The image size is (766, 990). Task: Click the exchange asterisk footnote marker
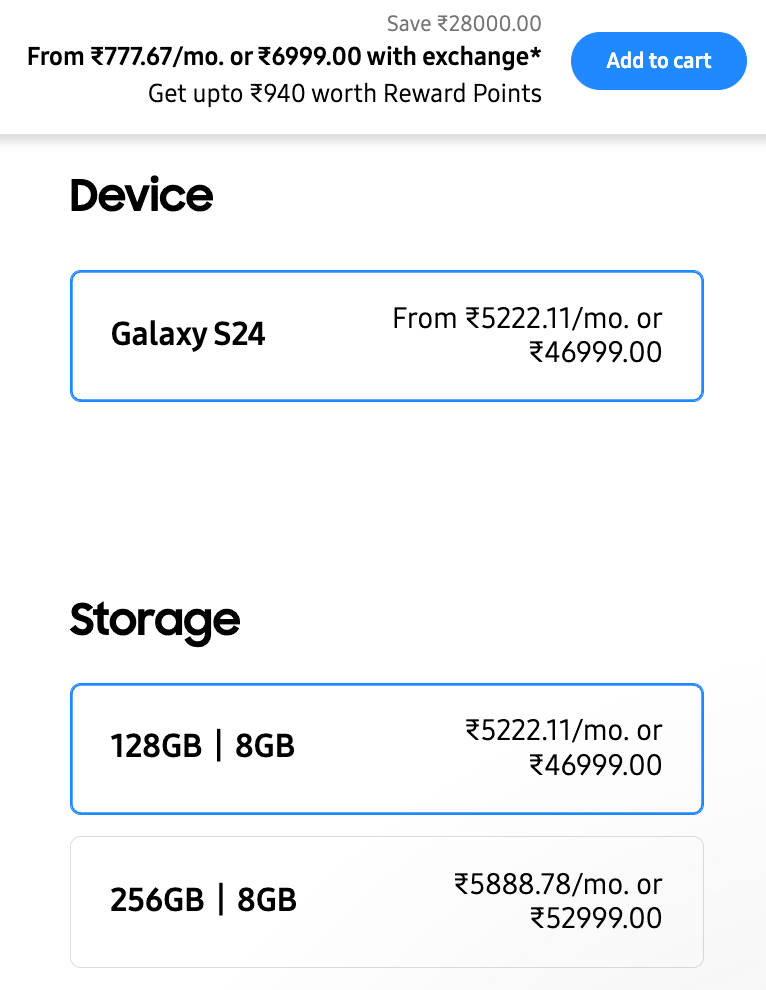coord(536,55)
